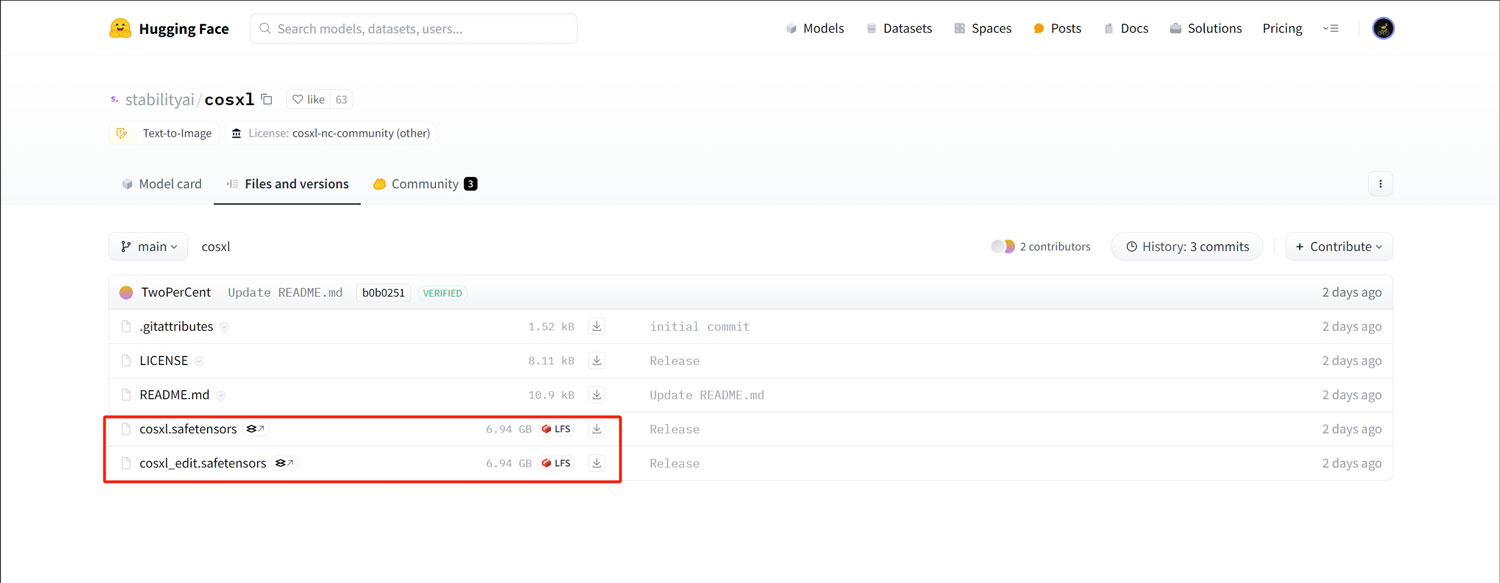Open the Community tab
Screen dimensions: 1500x583
point(424,184)
